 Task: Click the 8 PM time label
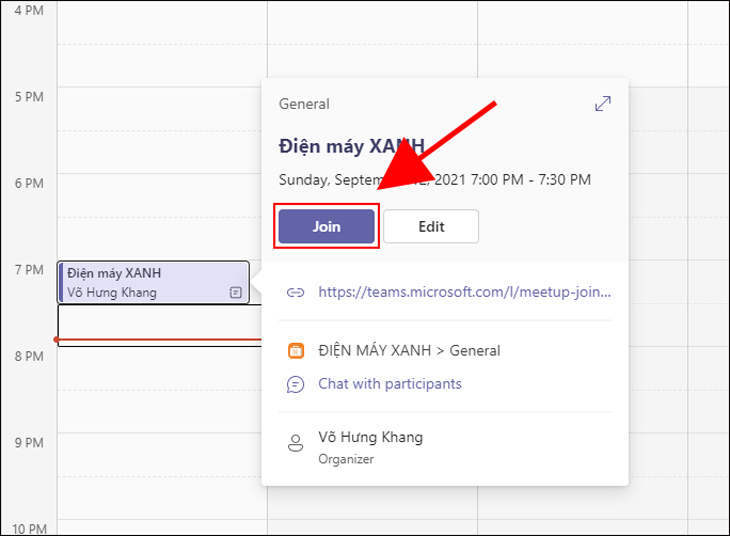pos(29,356)
